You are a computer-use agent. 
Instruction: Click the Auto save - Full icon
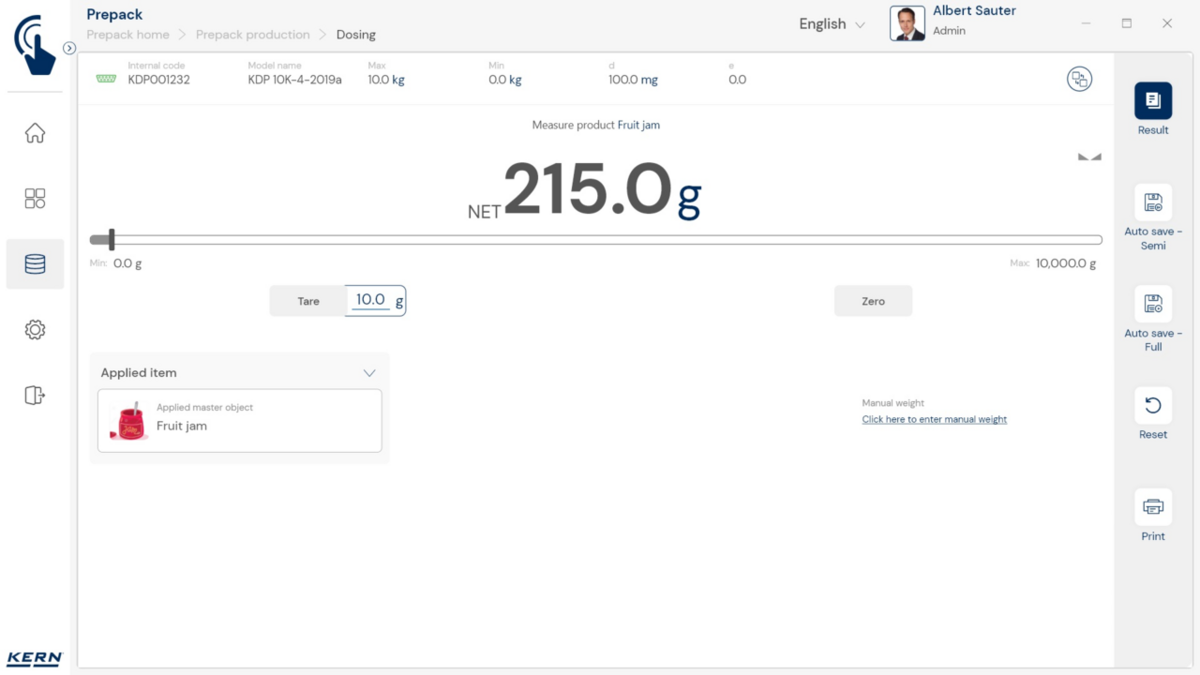click(x=1152, y=305)
